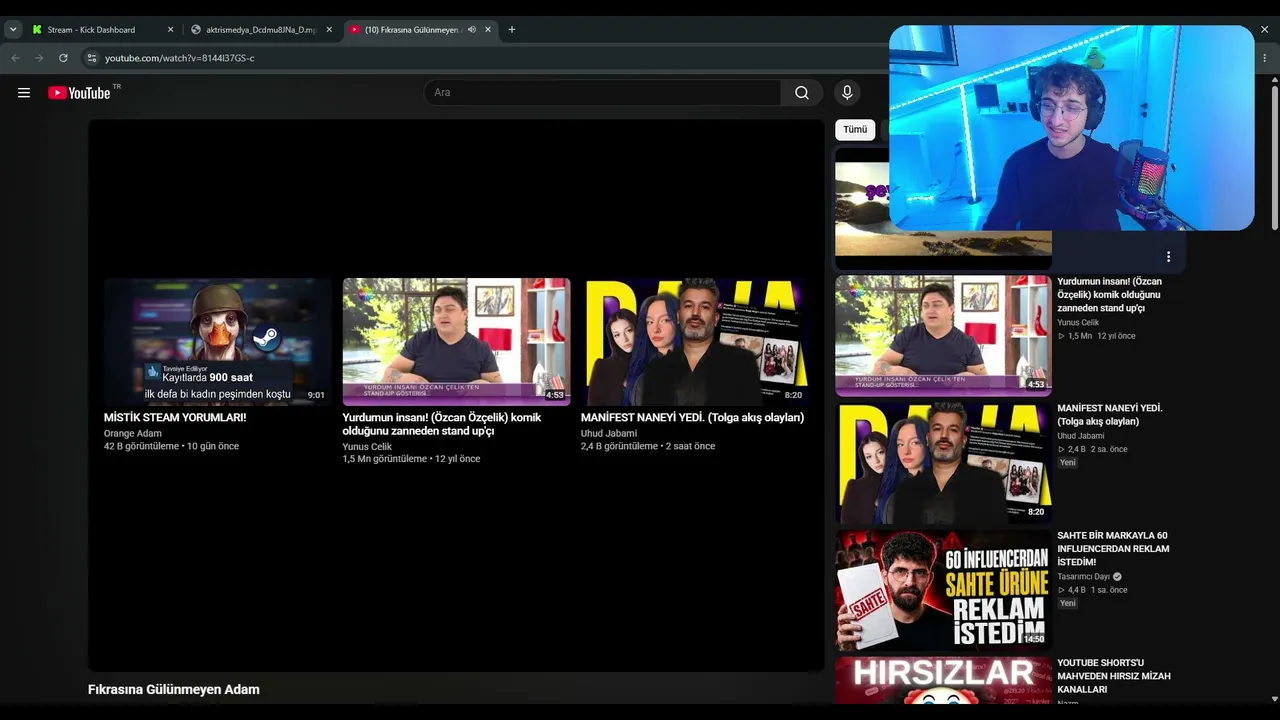1280x720 pixels.
Task: Open more options menu for top sidebar video
Action: point(1168,257)
